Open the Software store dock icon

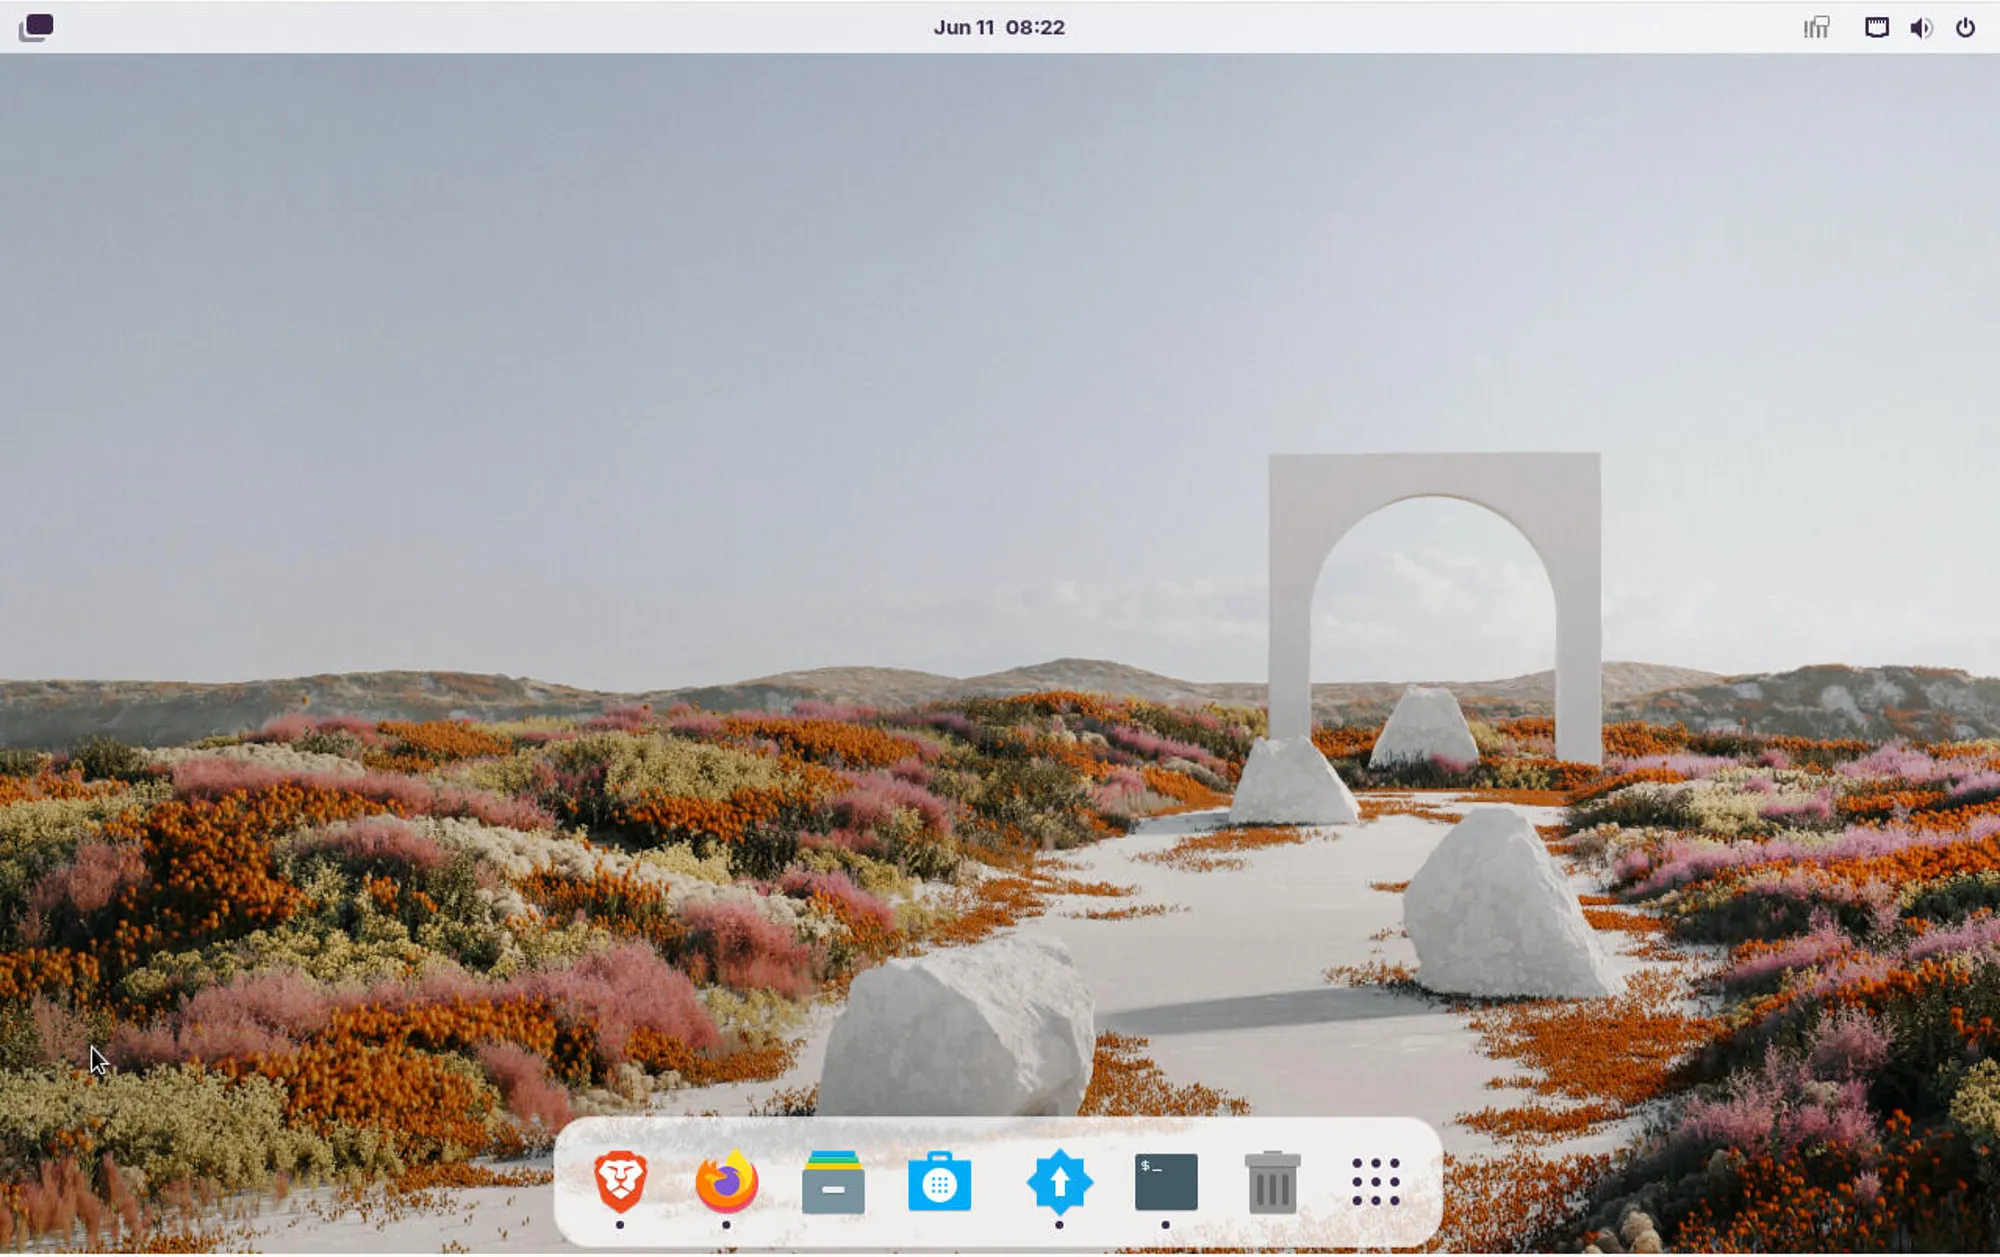tap(939, 1181)
